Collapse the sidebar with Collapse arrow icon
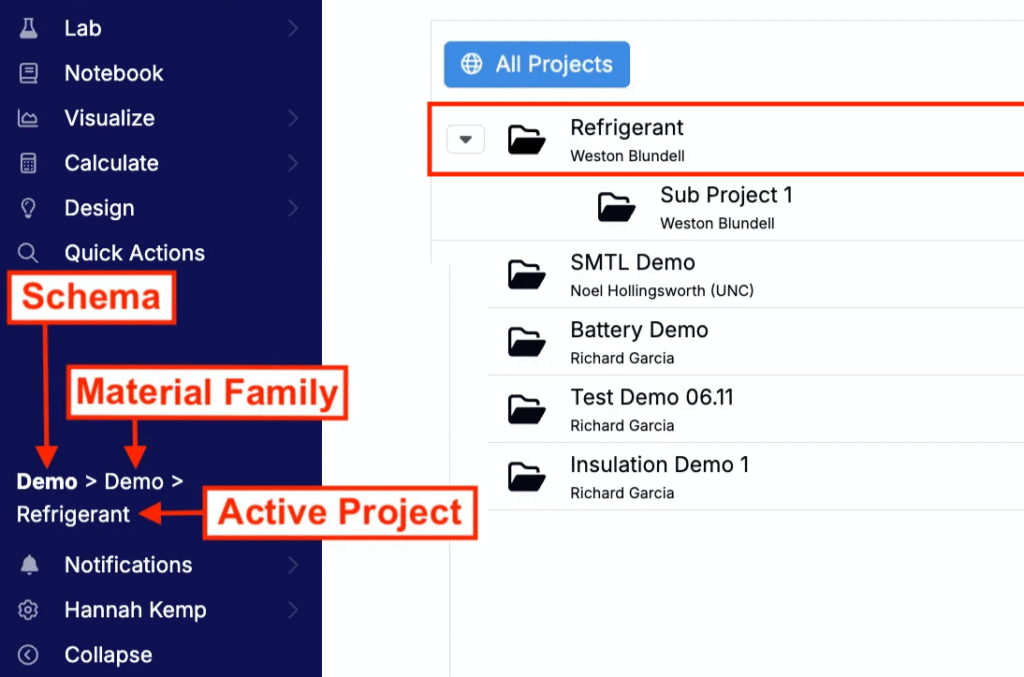 point(28,655)
